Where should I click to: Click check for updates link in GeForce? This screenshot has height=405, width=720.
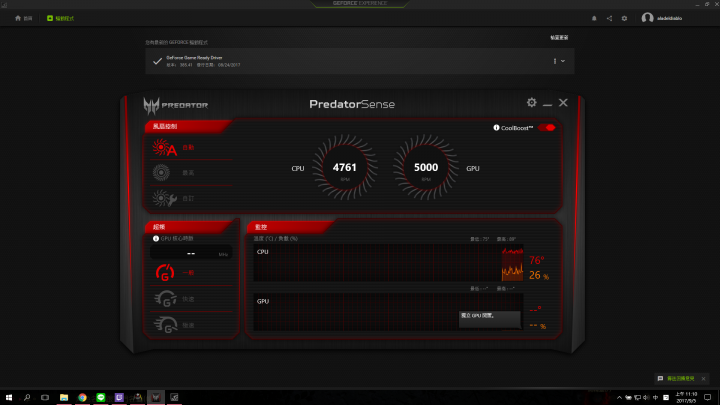(x=559, y=38)
